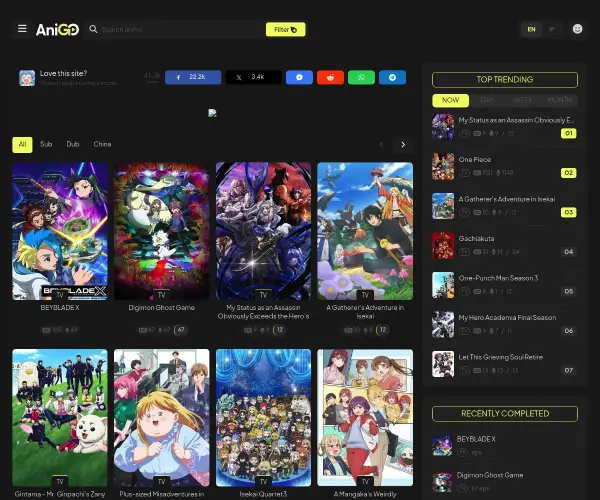This screenshot has width=600, height=500.
Task: Click rank 01 badge
Action: (x=569, y=133)
